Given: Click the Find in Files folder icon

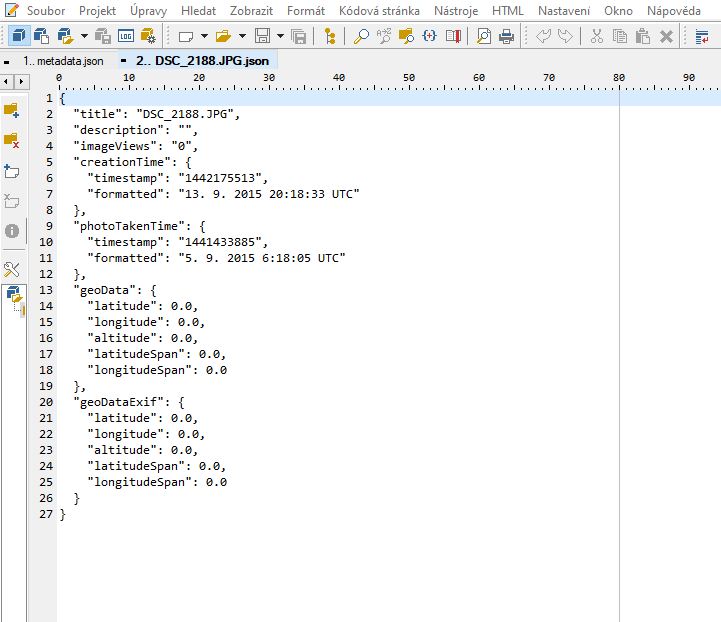Looking at the screenshot, I should tap(407, 37).
